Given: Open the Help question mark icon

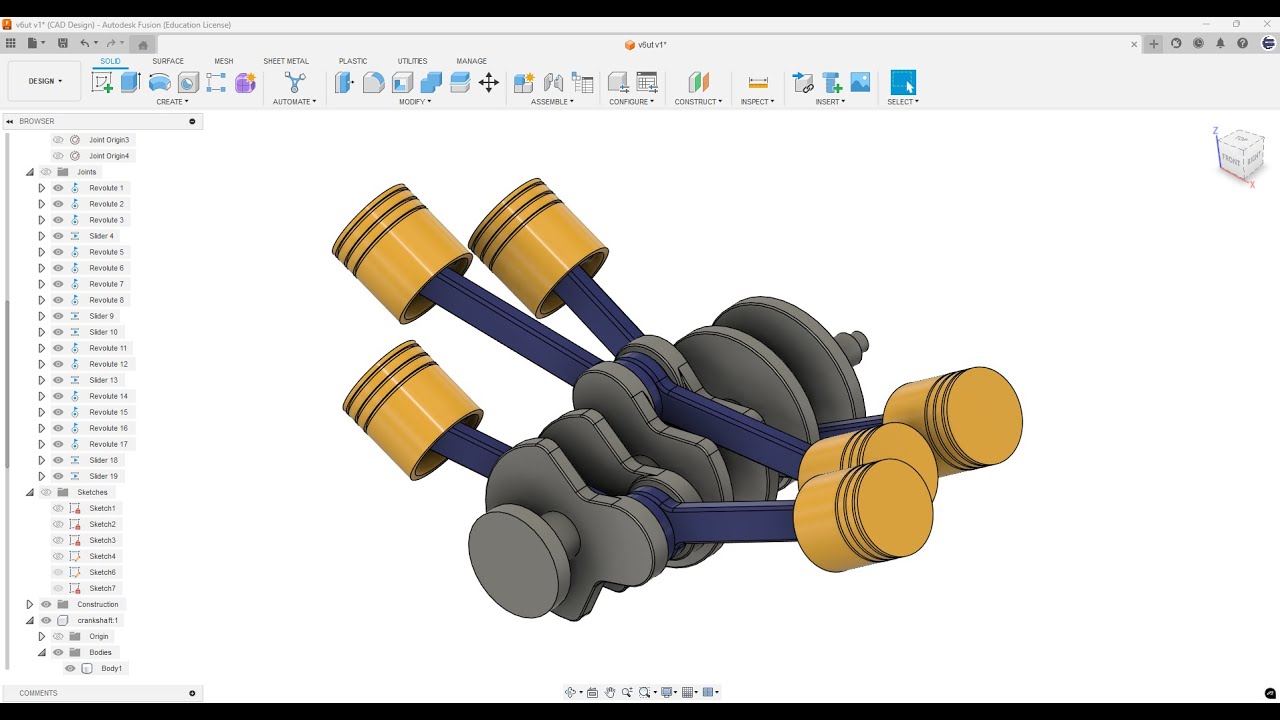Looking at the screenshot, I should pyautogui.click(x=1242, y=43).
